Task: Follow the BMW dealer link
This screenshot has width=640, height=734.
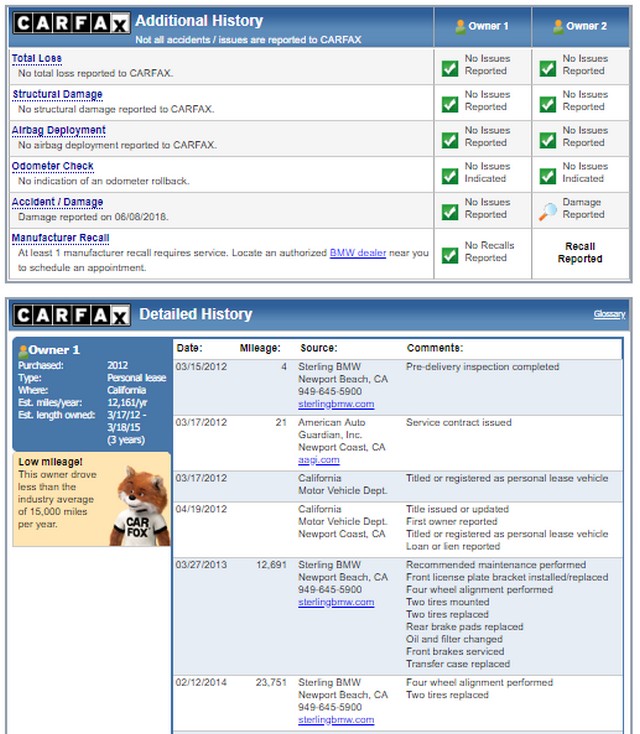Action: pyautogui.click(x=358, y=253)
